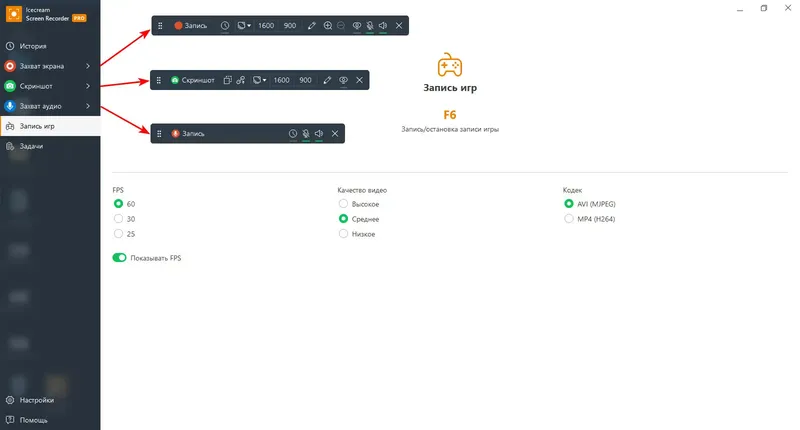Viewport: 800px width, 430px height.
Task: Toggle the microphone on the screen capture toolbar
Action: pos(370,26)
